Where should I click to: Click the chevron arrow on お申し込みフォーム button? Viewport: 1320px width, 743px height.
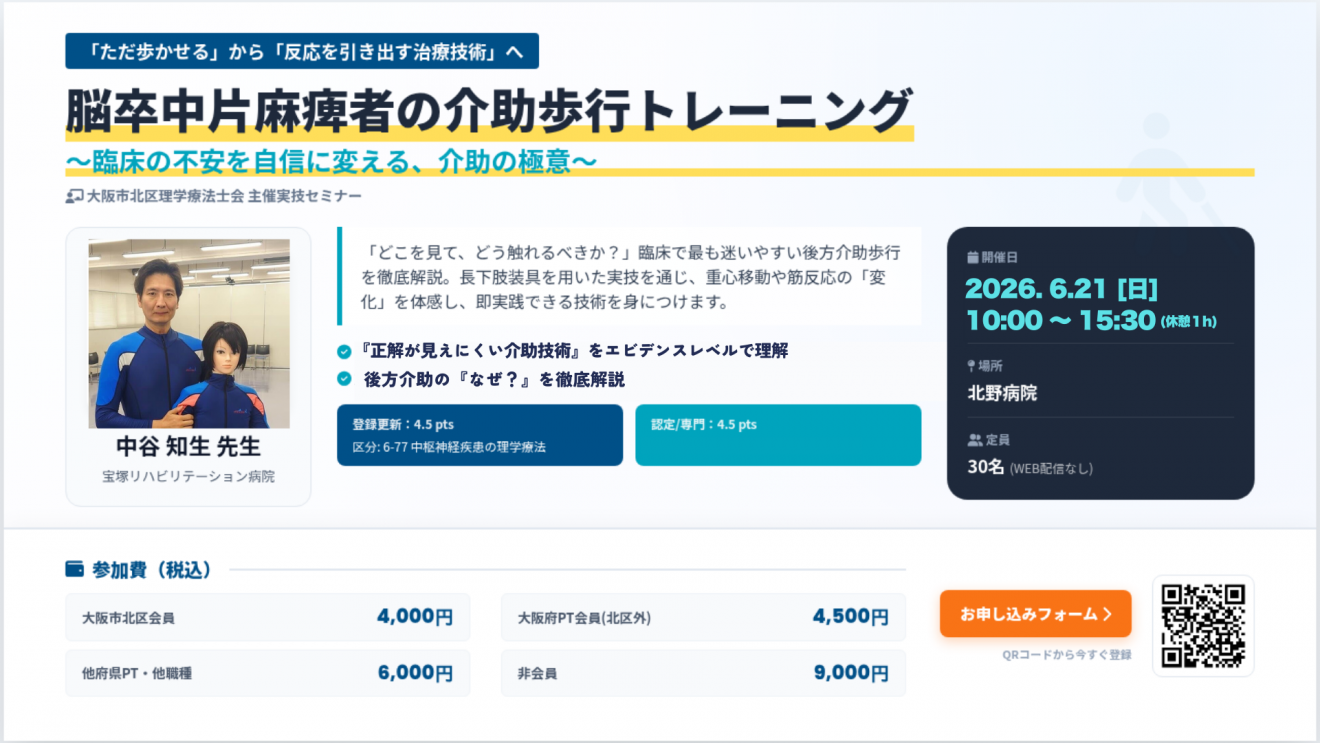(1107, 615)
